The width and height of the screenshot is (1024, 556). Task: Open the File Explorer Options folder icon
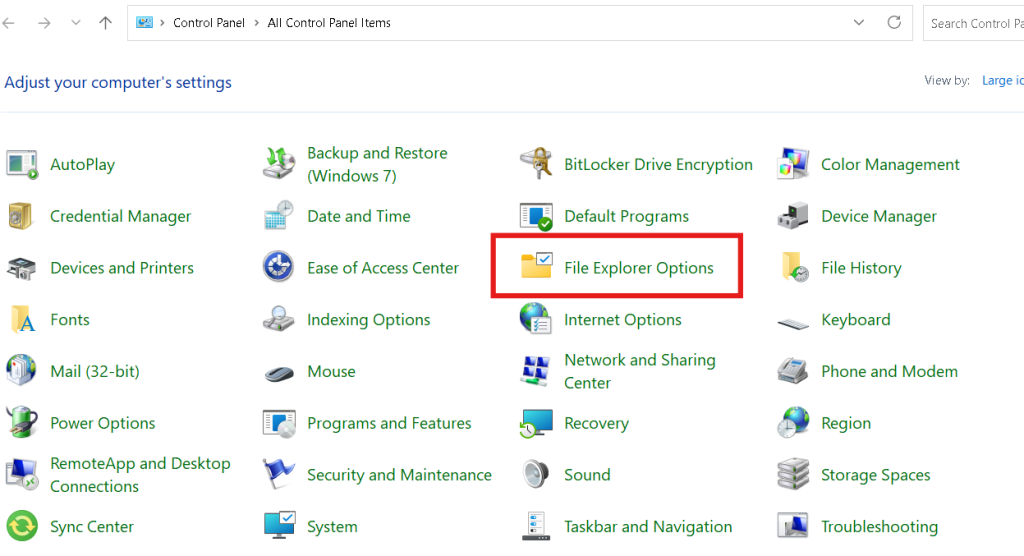point(537,267)
